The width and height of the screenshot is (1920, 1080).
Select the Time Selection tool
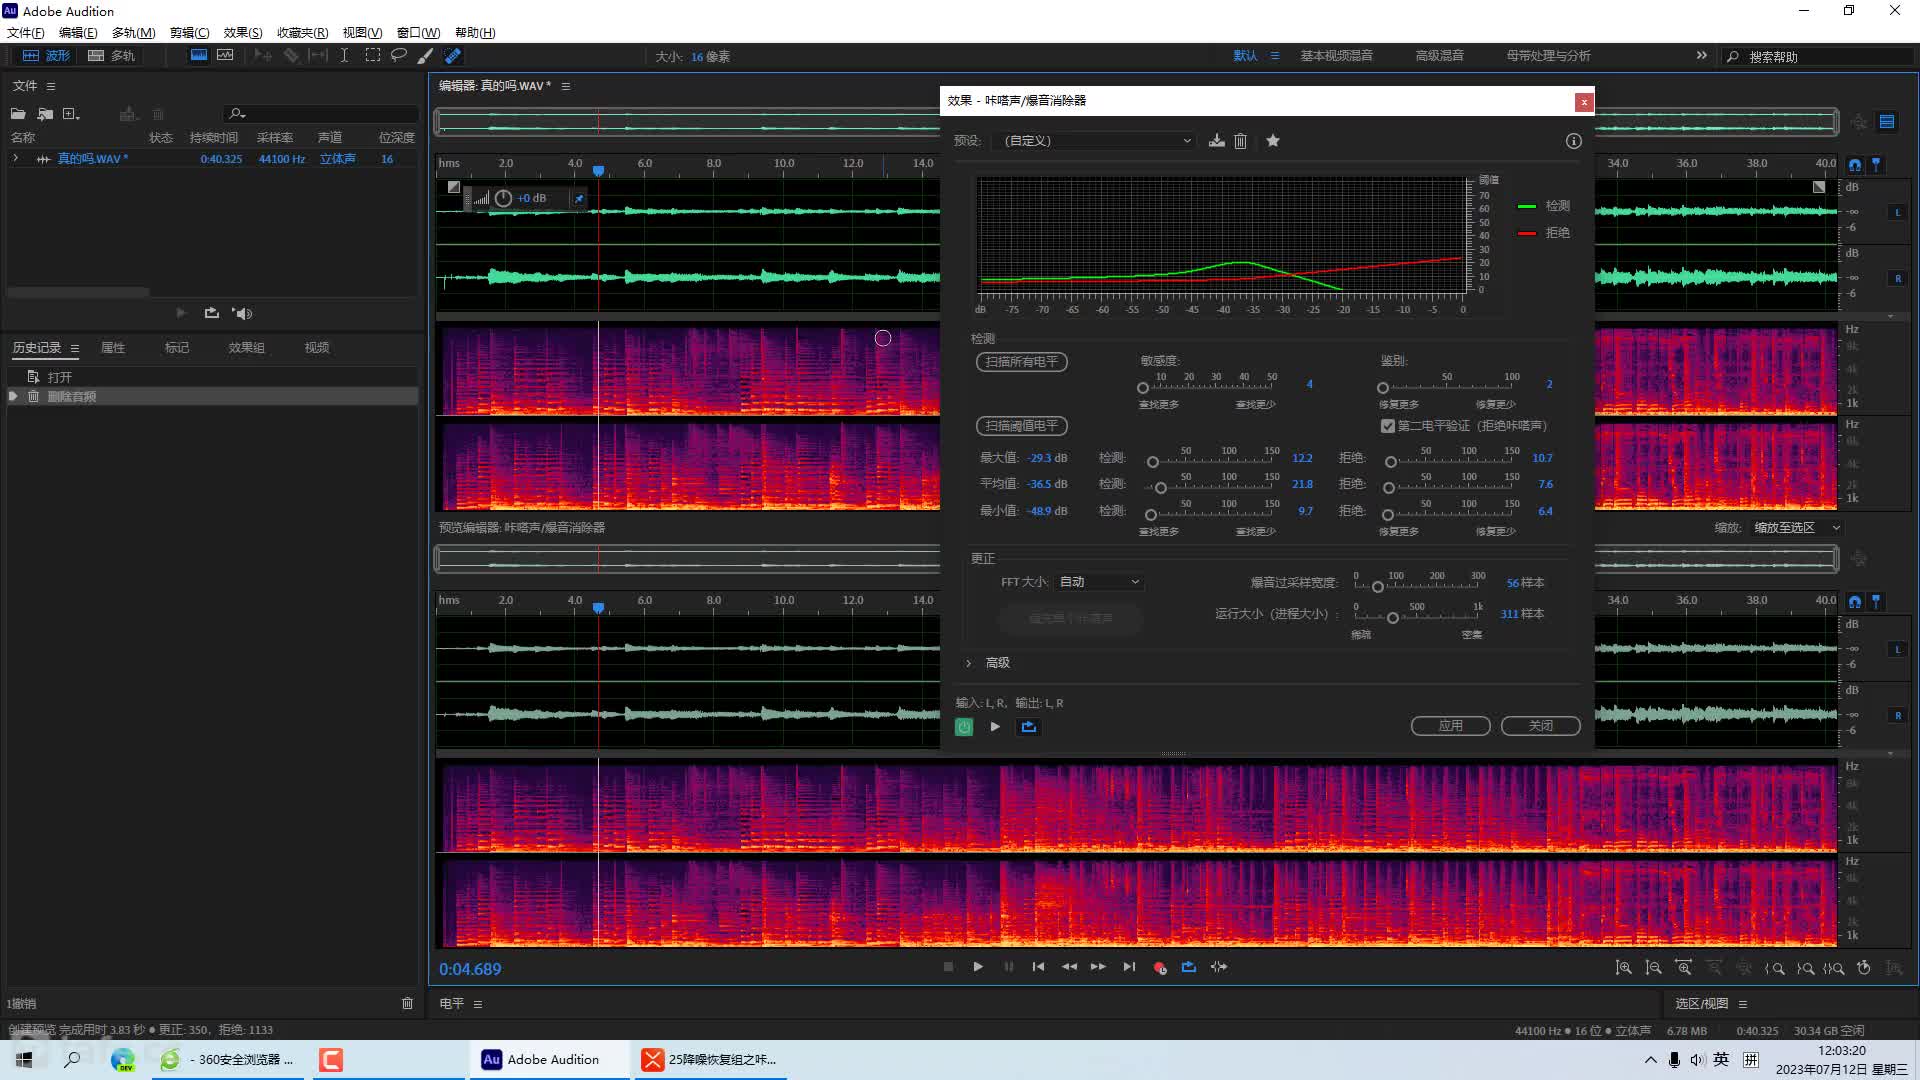pyautogui.click(x=344, y=56)
